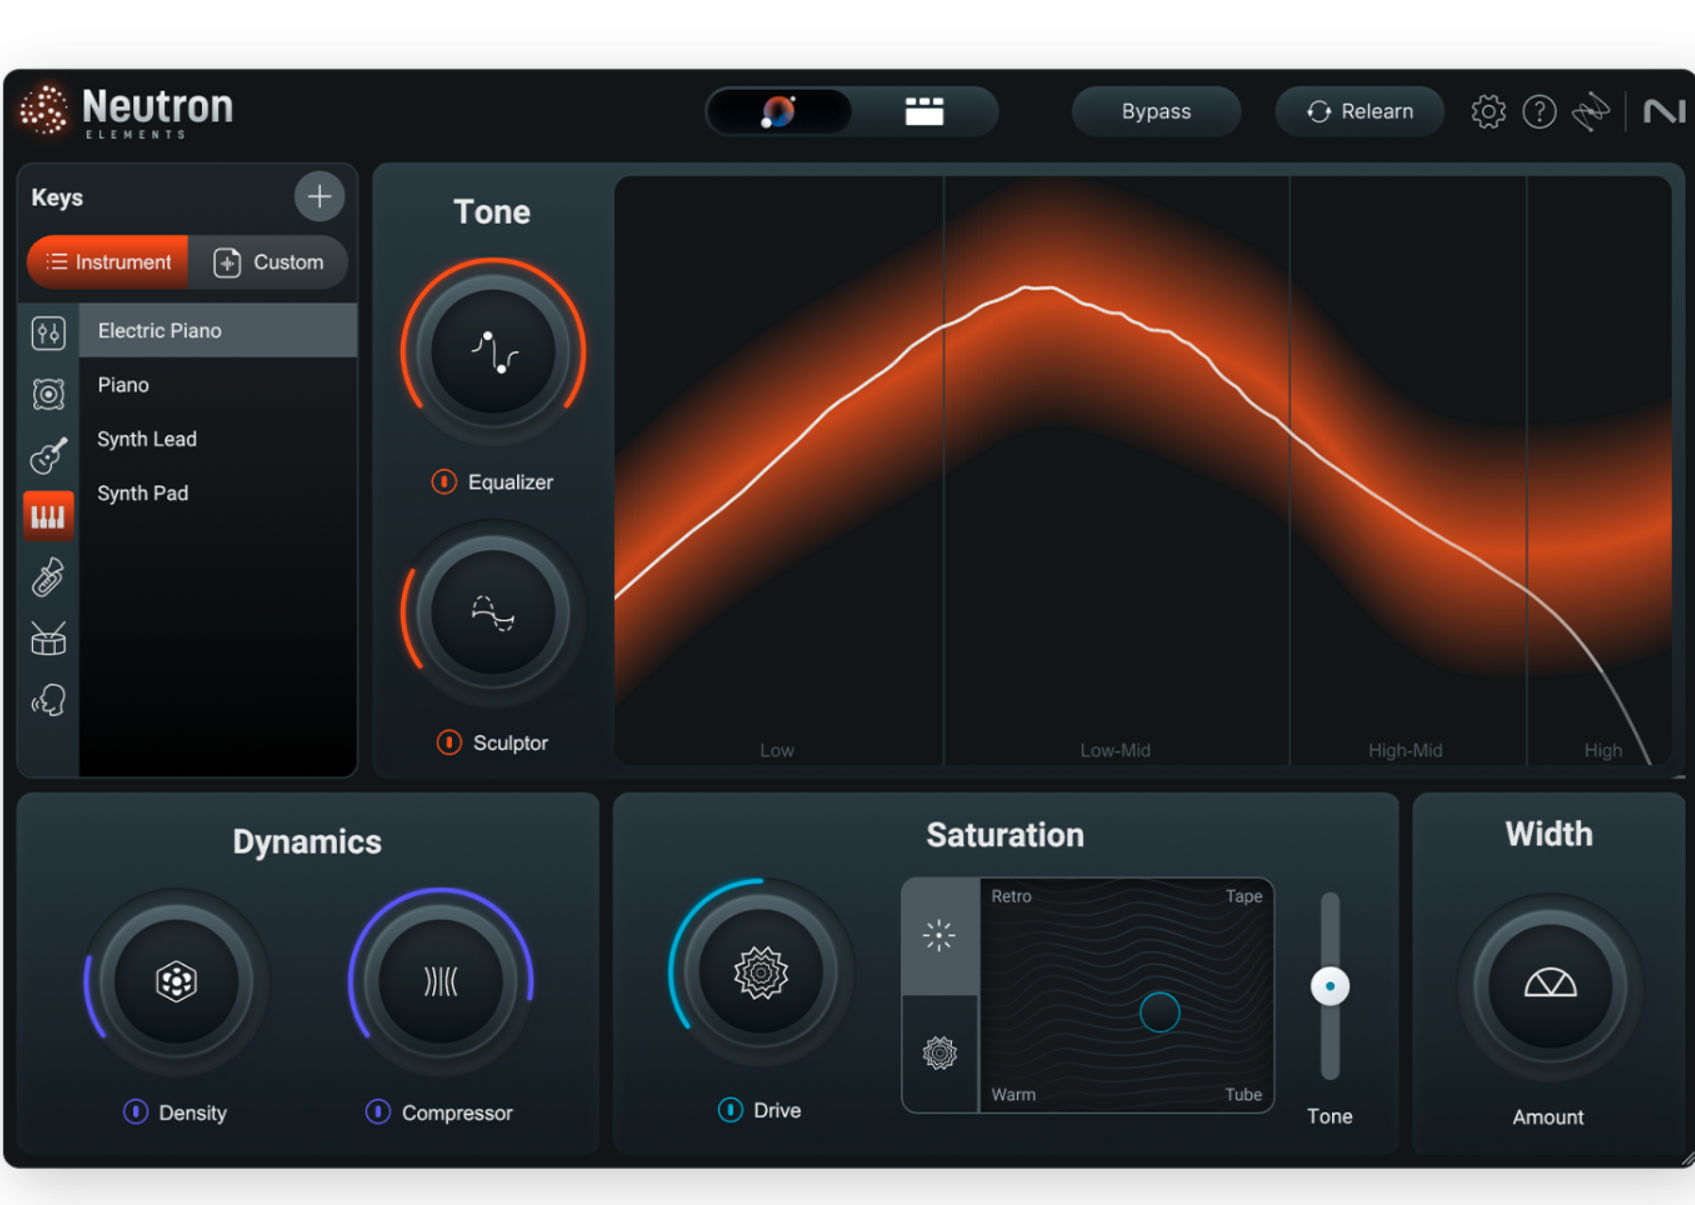The image size is (1695, 1205).
Task: Click the Compressor knob
Action: click(441, 982)
